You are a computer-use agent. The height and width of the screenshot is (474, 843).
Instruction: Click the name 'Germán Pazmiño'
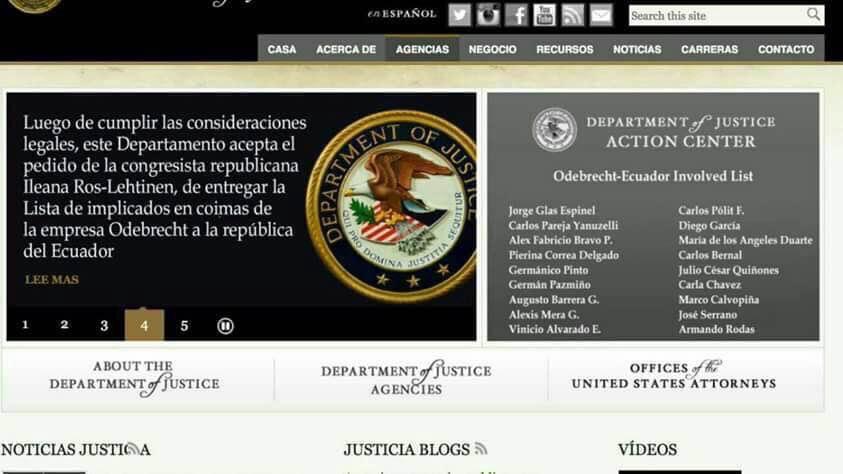coord(549,285)
